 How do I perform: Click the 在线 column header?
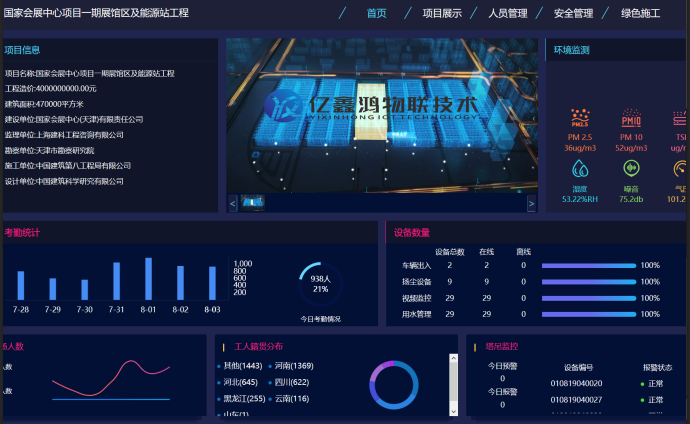click(x=487, y=252)
